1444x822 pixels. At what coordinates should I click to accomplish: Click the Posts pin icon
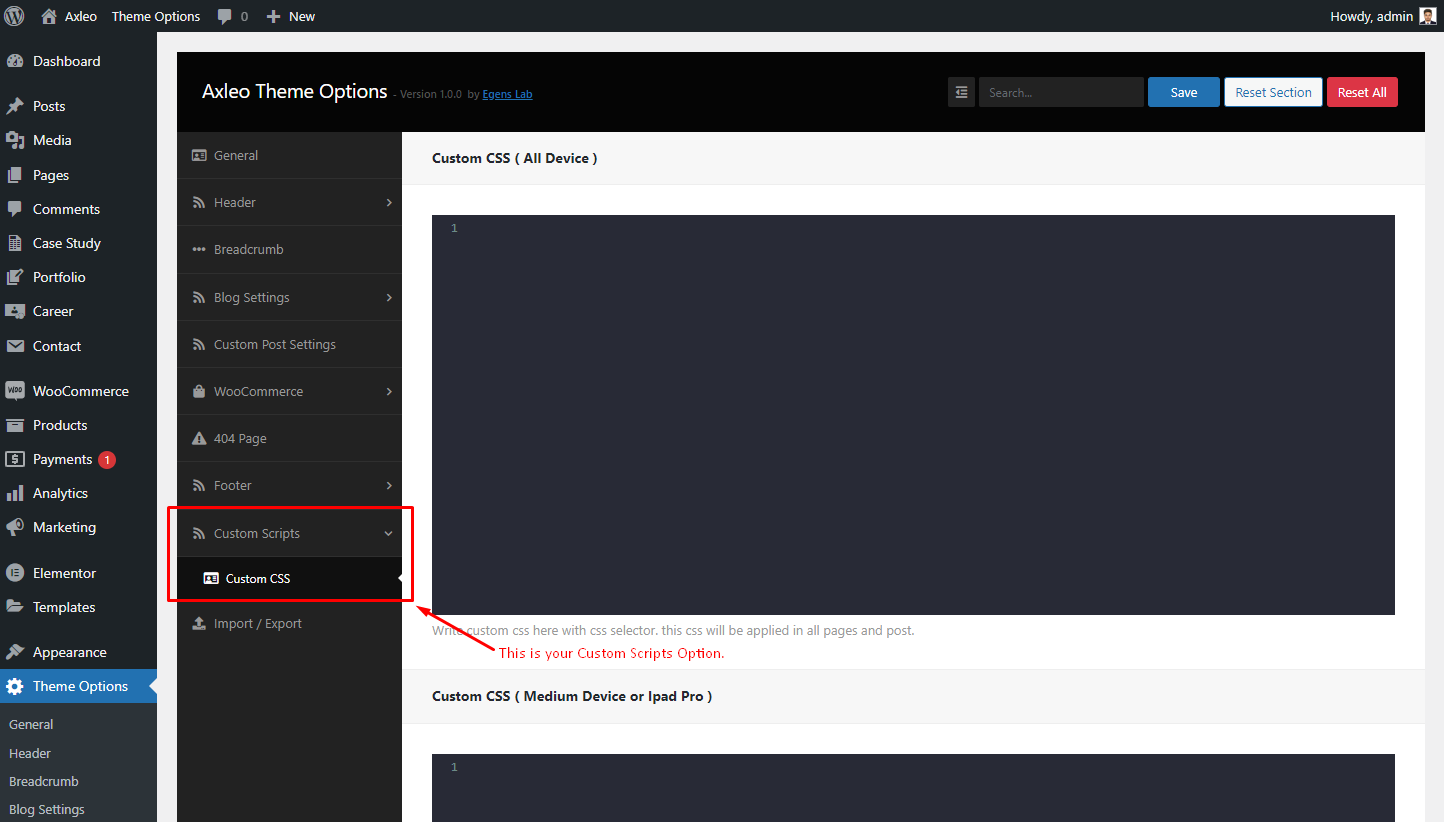coord(15,106)
